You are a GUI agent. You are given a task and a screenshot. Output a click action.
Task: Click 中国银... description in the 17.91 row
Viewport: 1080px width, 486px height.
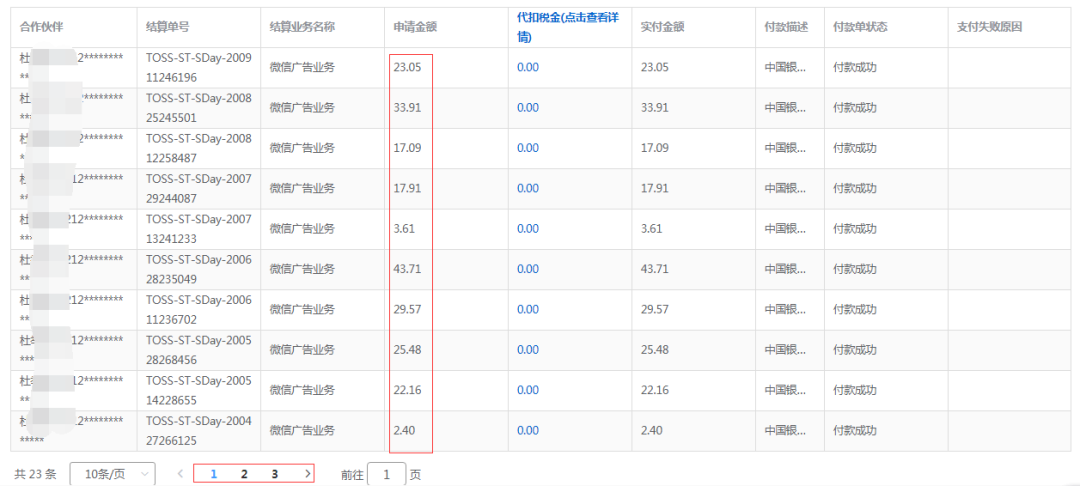[785, 188]
